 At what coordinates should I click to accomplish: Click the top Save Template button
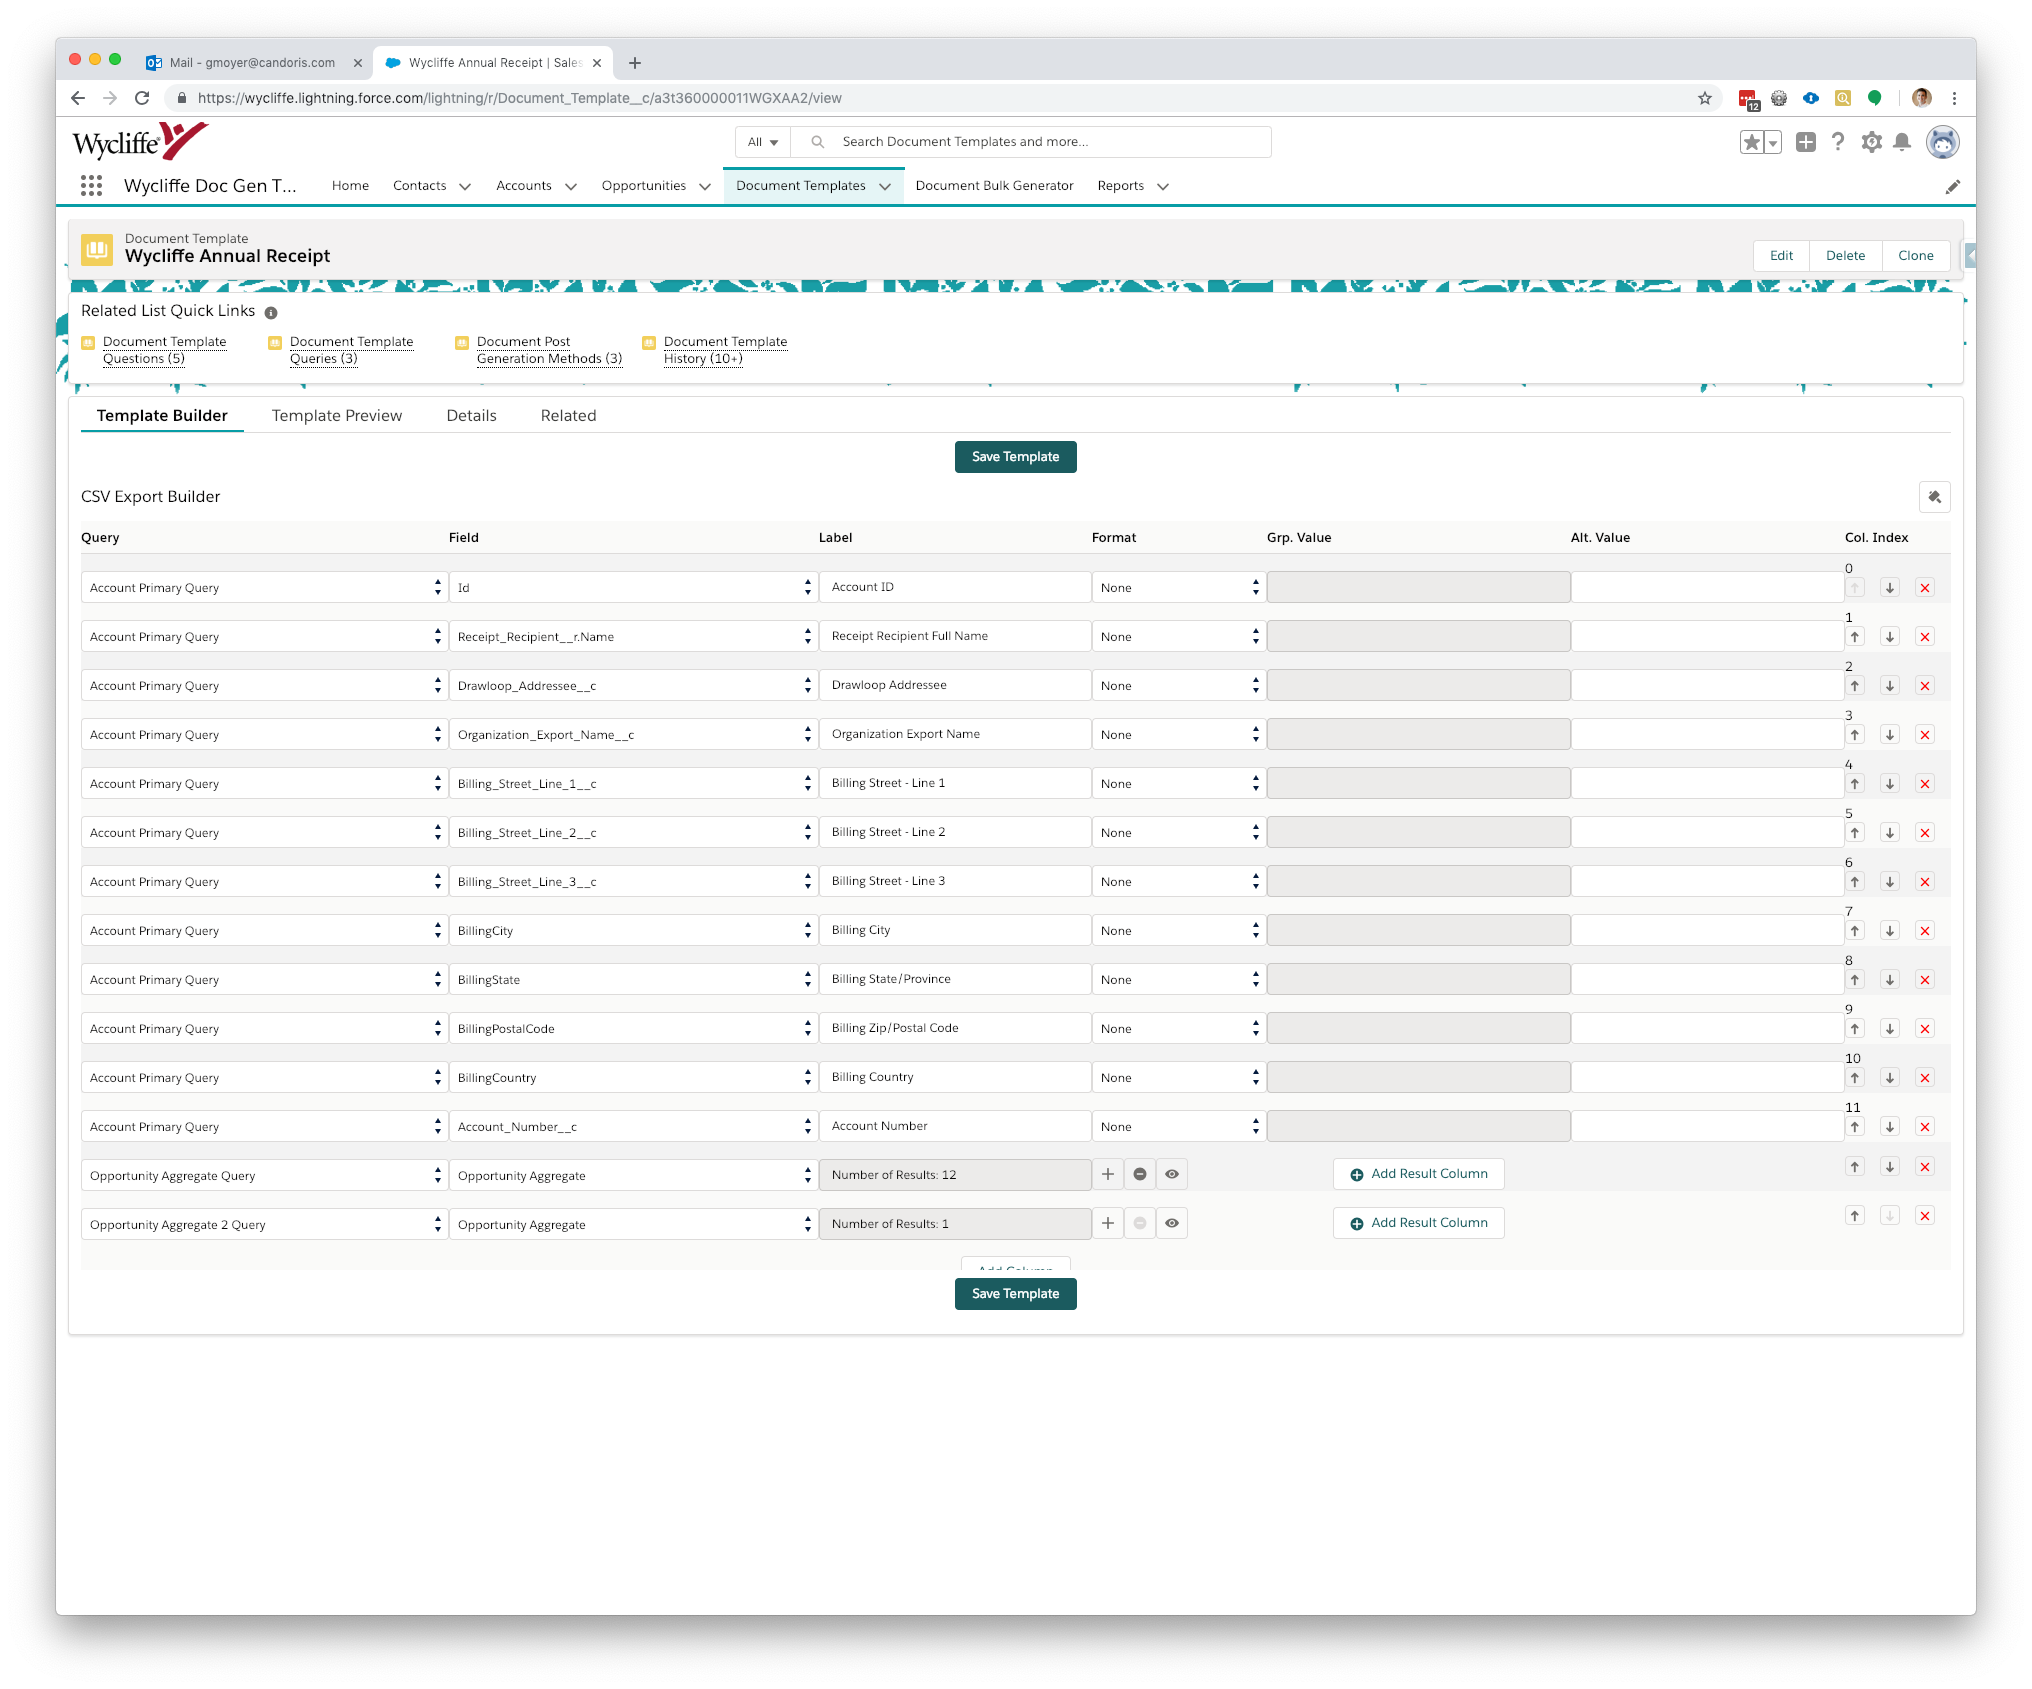point(1015,457)
